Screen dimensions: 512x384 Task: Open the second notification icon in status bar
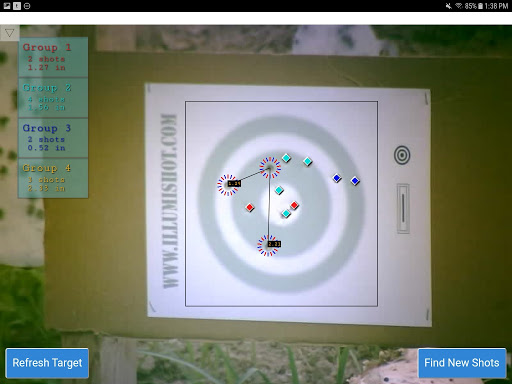coord(17,6)
